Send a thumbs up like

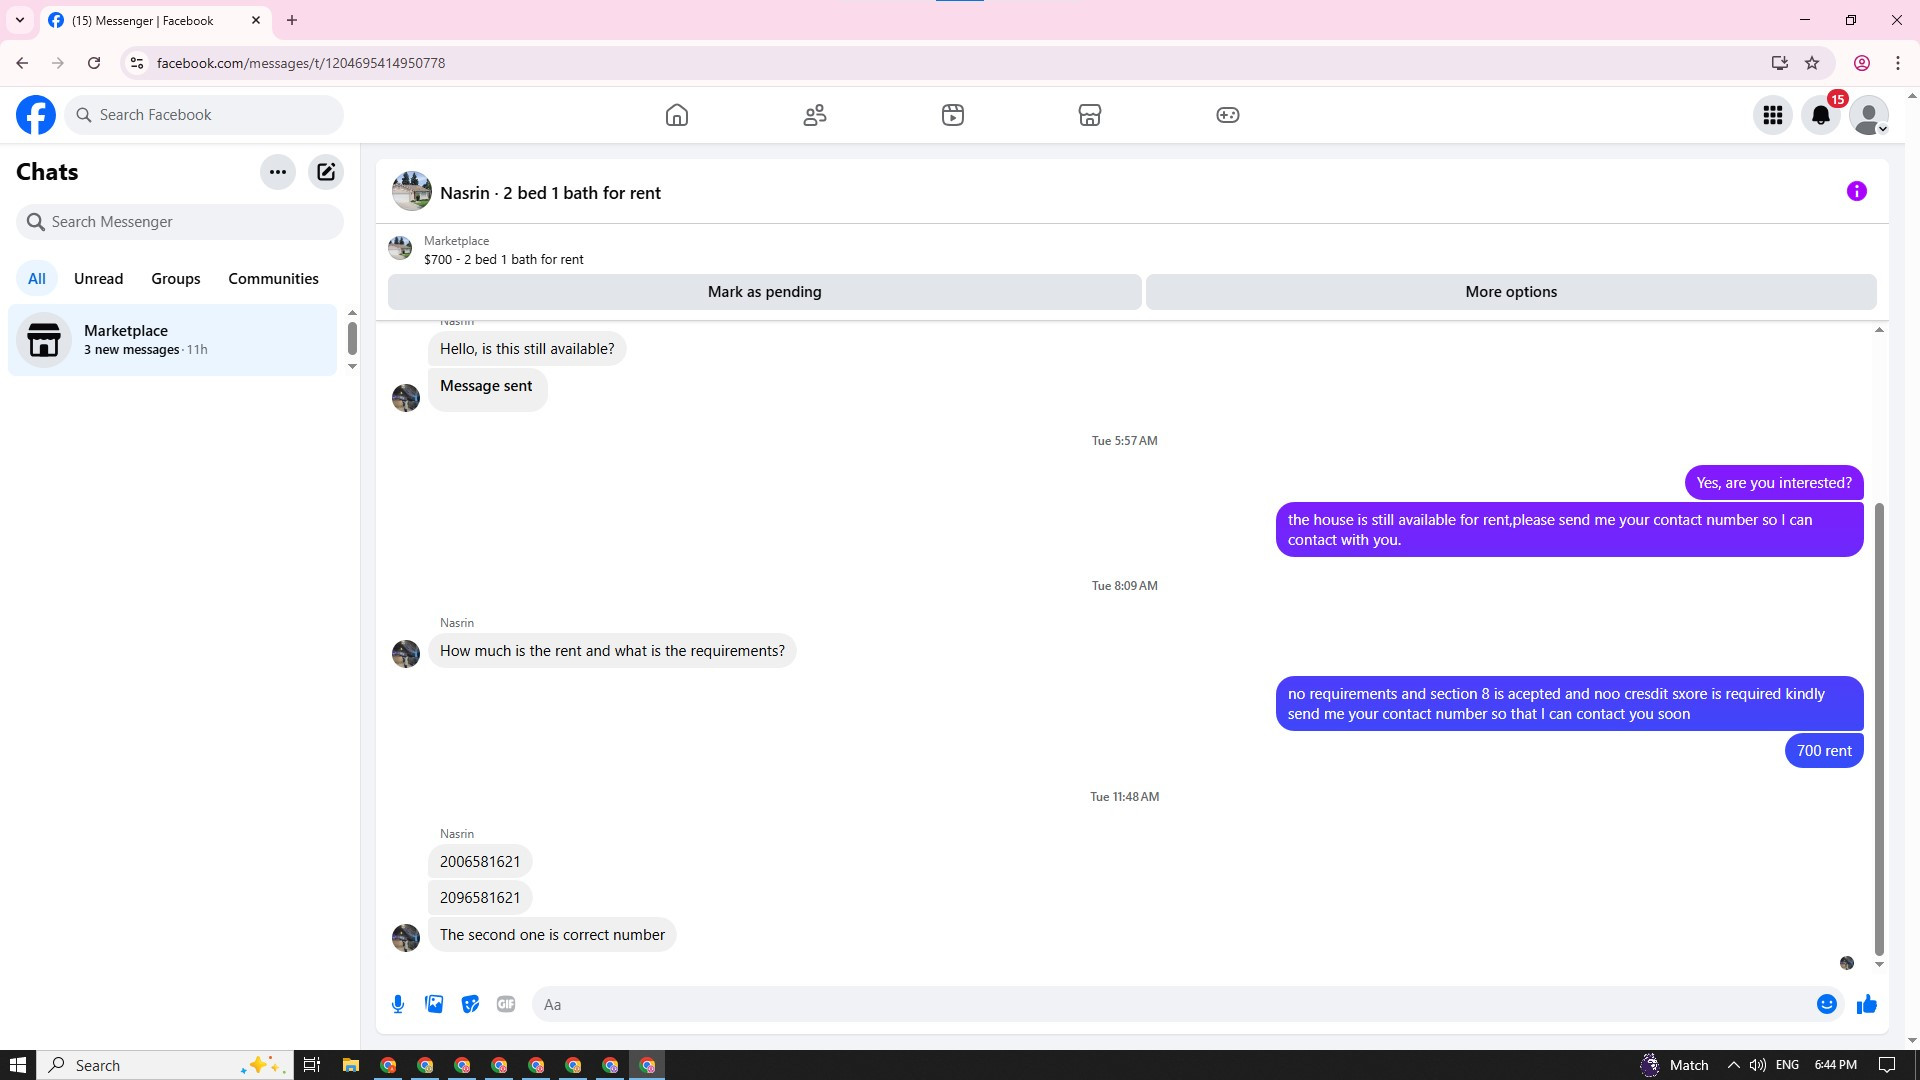[1866, 1004]
